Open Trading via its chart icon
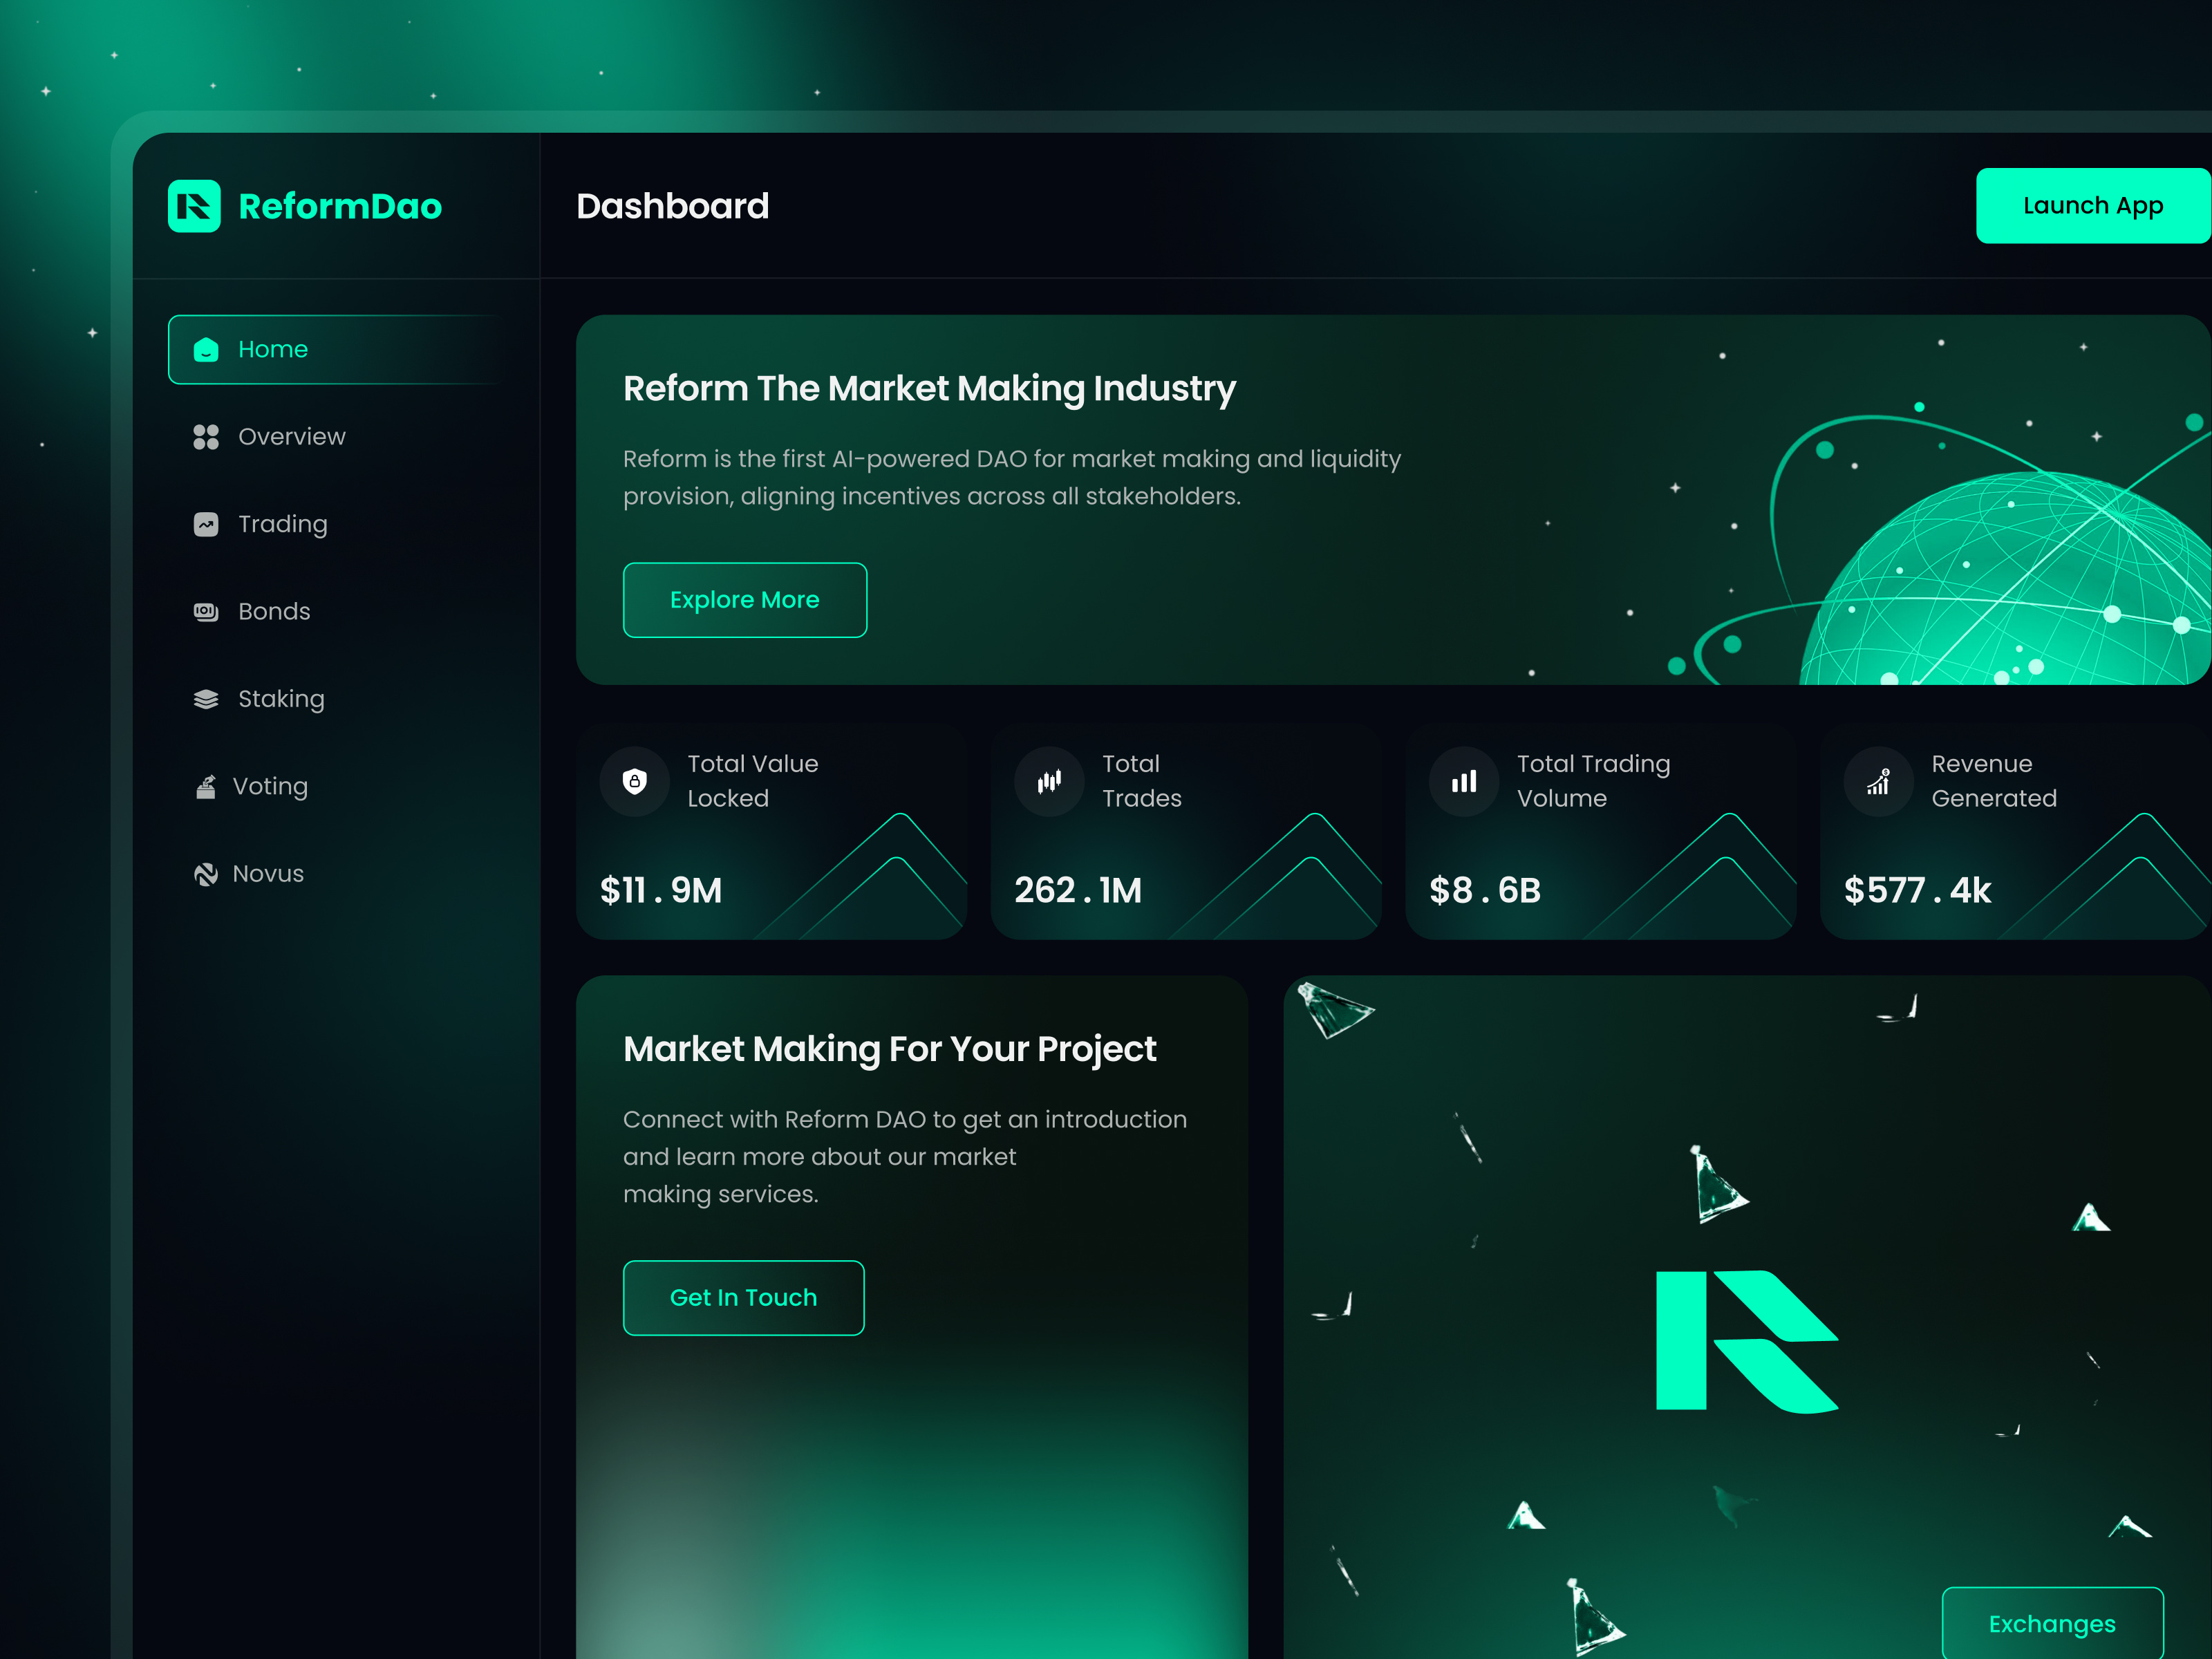Image resolution: width=2212 pixels, height=1659 pixels. tap(205, 524)
